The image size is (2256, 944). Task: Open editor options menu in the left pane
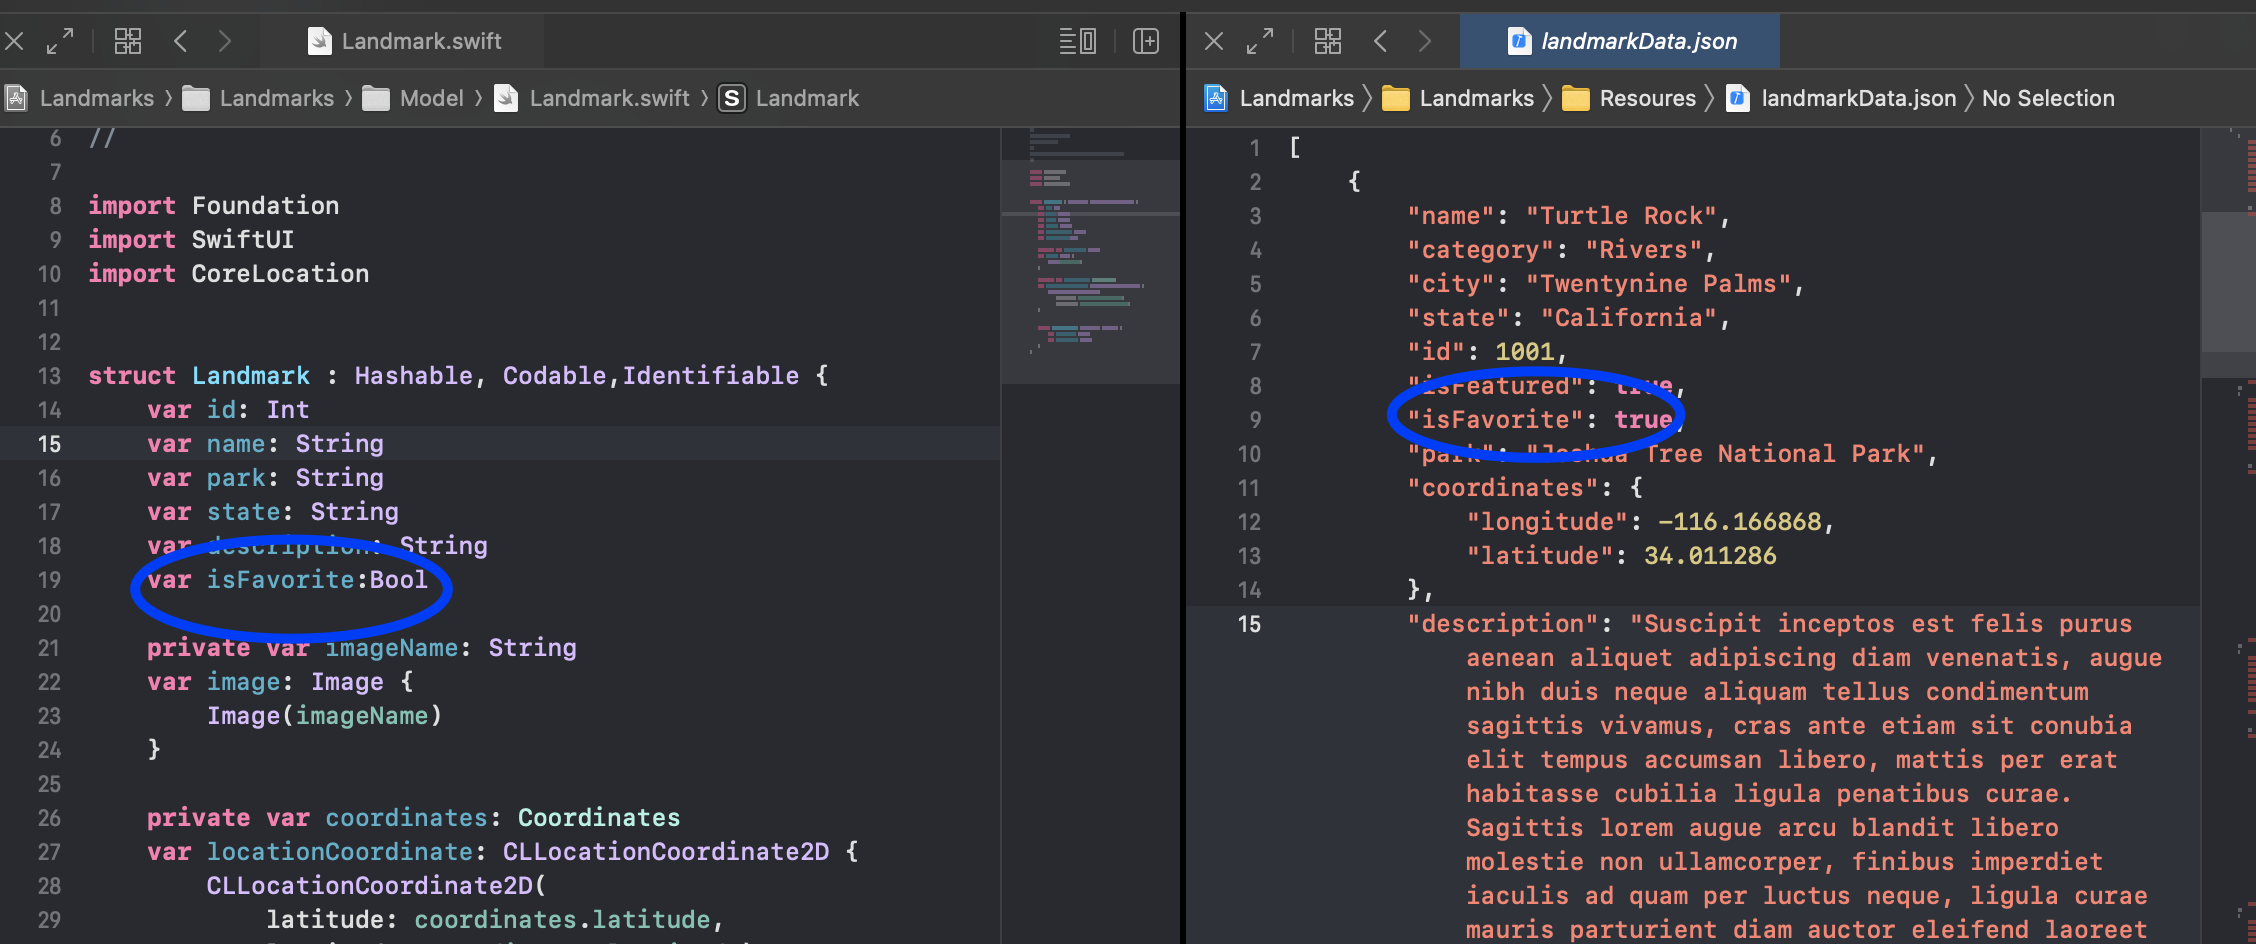click(x=1078, y=41)
